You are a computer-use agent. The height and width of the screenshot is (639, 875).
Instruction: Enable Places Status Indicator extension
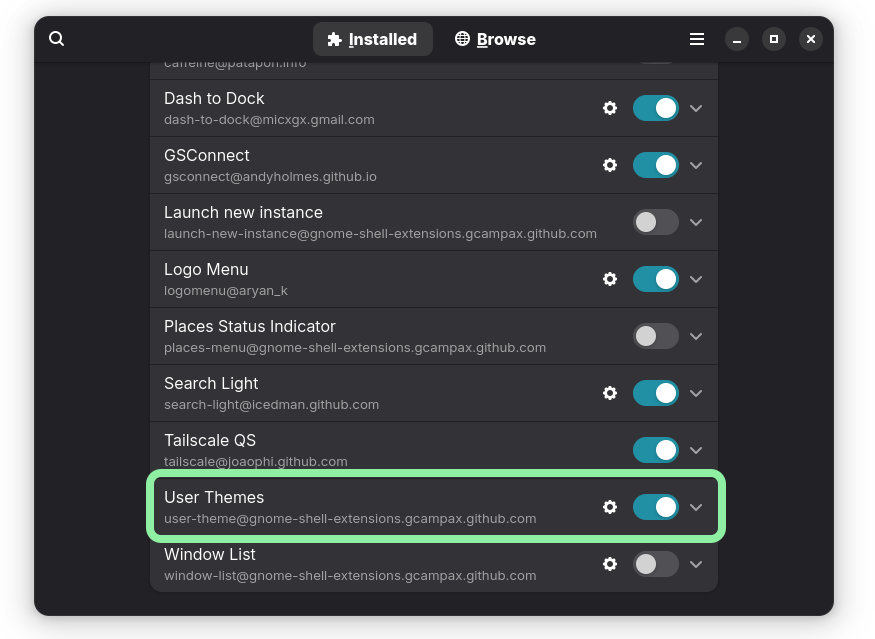pos(655,336)
